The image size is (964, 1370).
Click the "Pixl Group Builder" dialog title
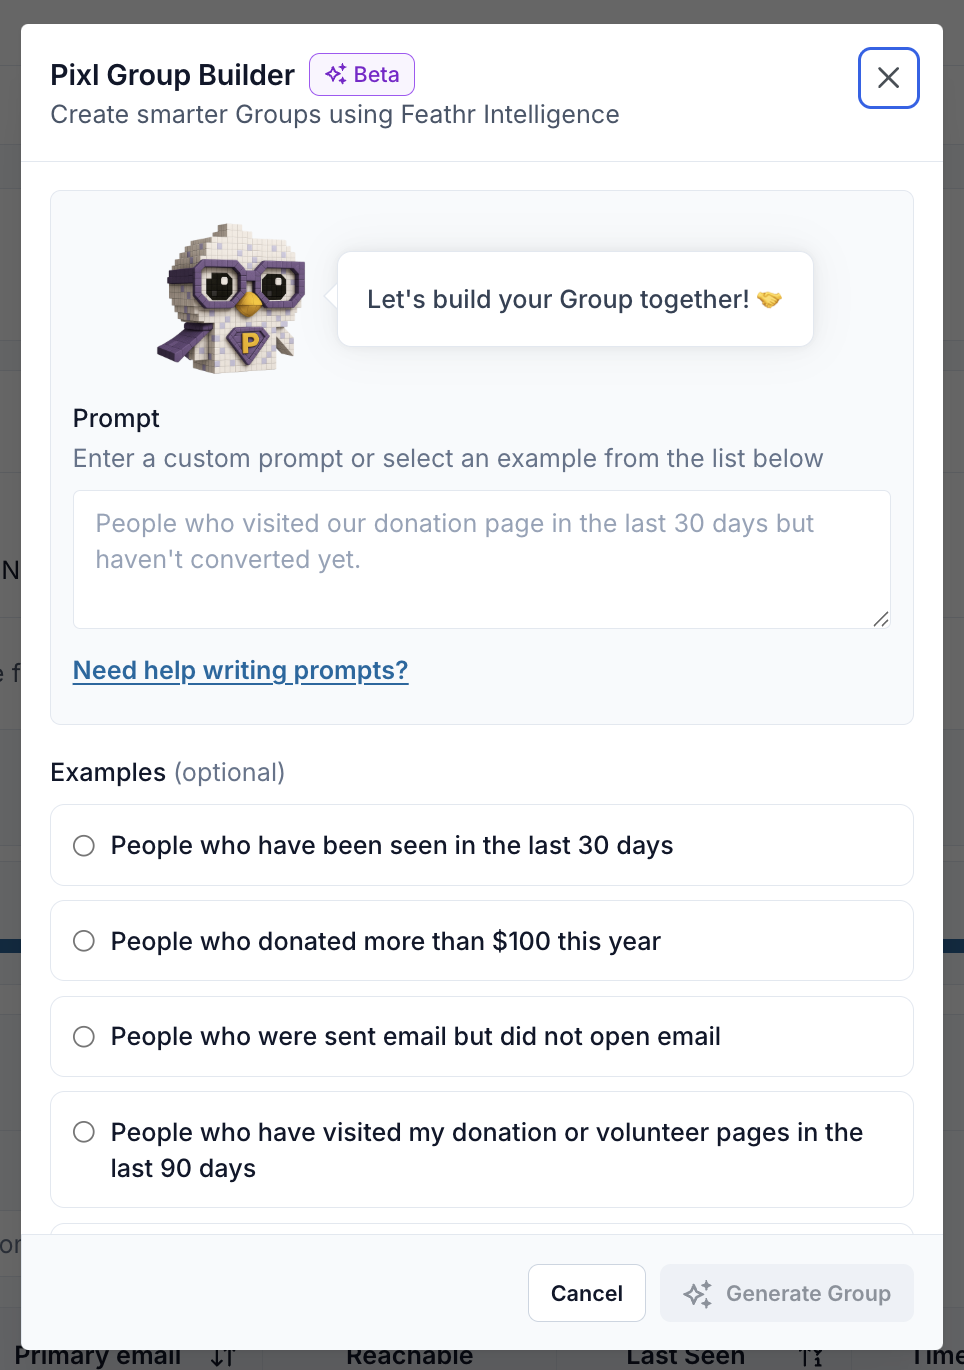pos(172,75)
